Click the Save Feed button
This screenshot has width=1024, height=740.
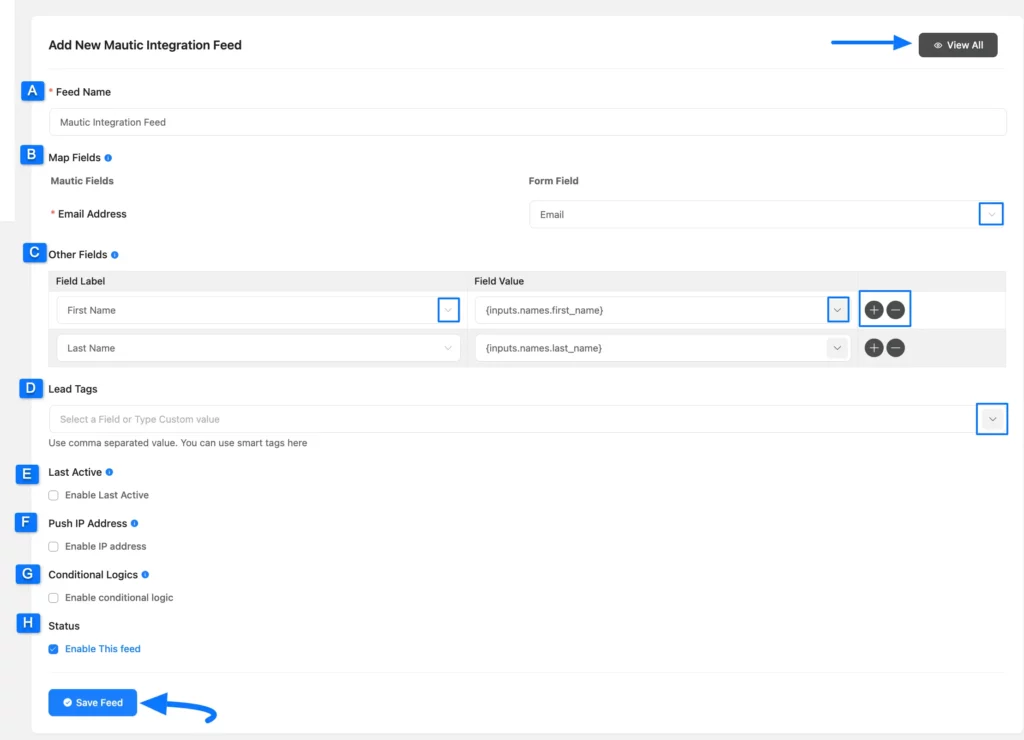[x=92, y=703]
